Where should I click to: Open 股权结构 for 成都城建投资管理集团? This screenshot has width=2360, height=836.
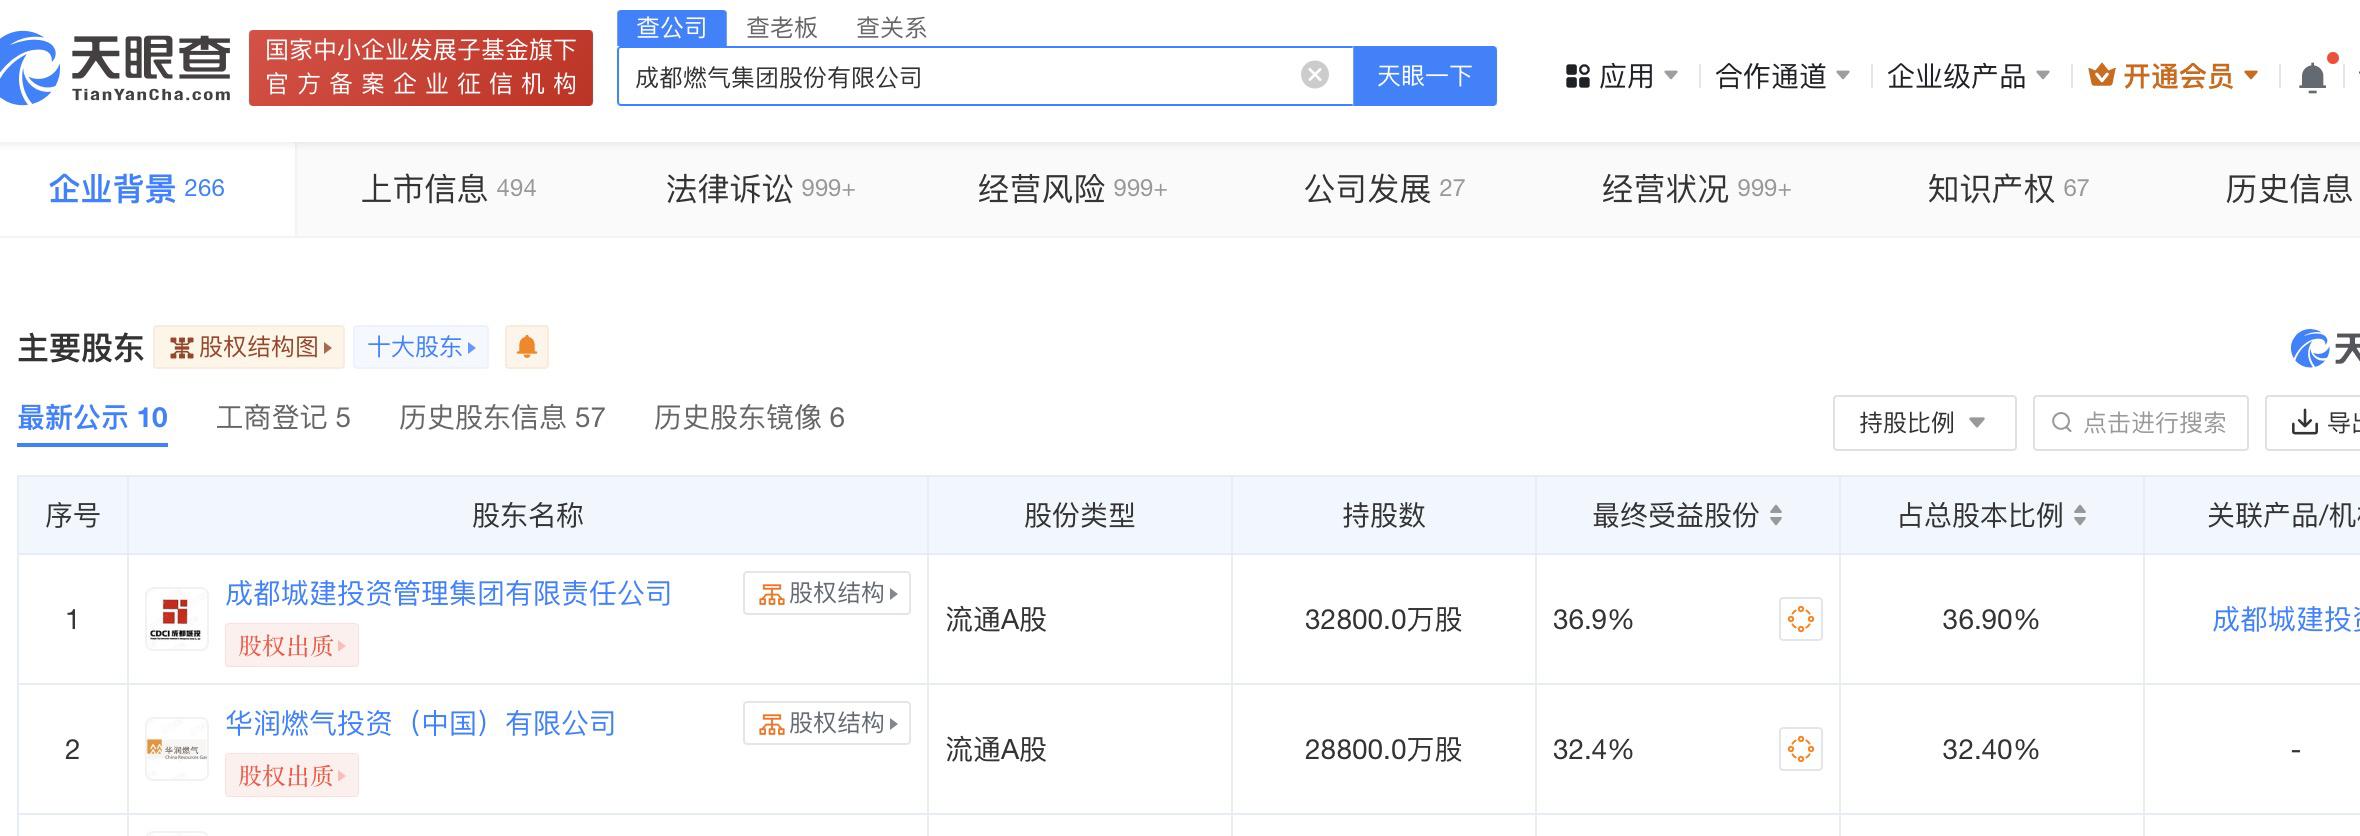coord(827,593)
